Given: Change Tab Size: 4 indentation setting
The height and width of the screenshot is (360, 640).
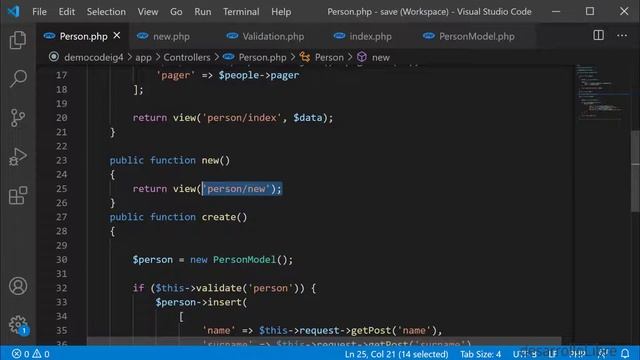Looking at the screenshot, I should coord(480,354).
